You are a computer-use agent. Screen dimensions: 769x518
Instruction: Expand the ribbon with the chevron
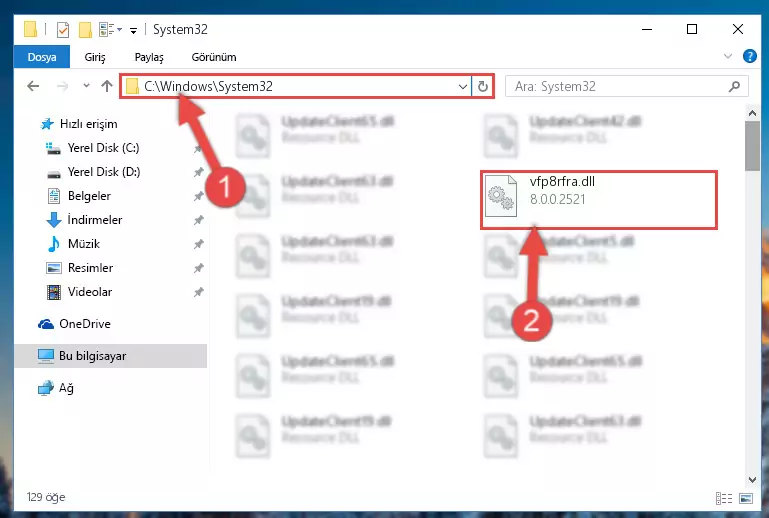pyautogui.click(x=728, y=56)
